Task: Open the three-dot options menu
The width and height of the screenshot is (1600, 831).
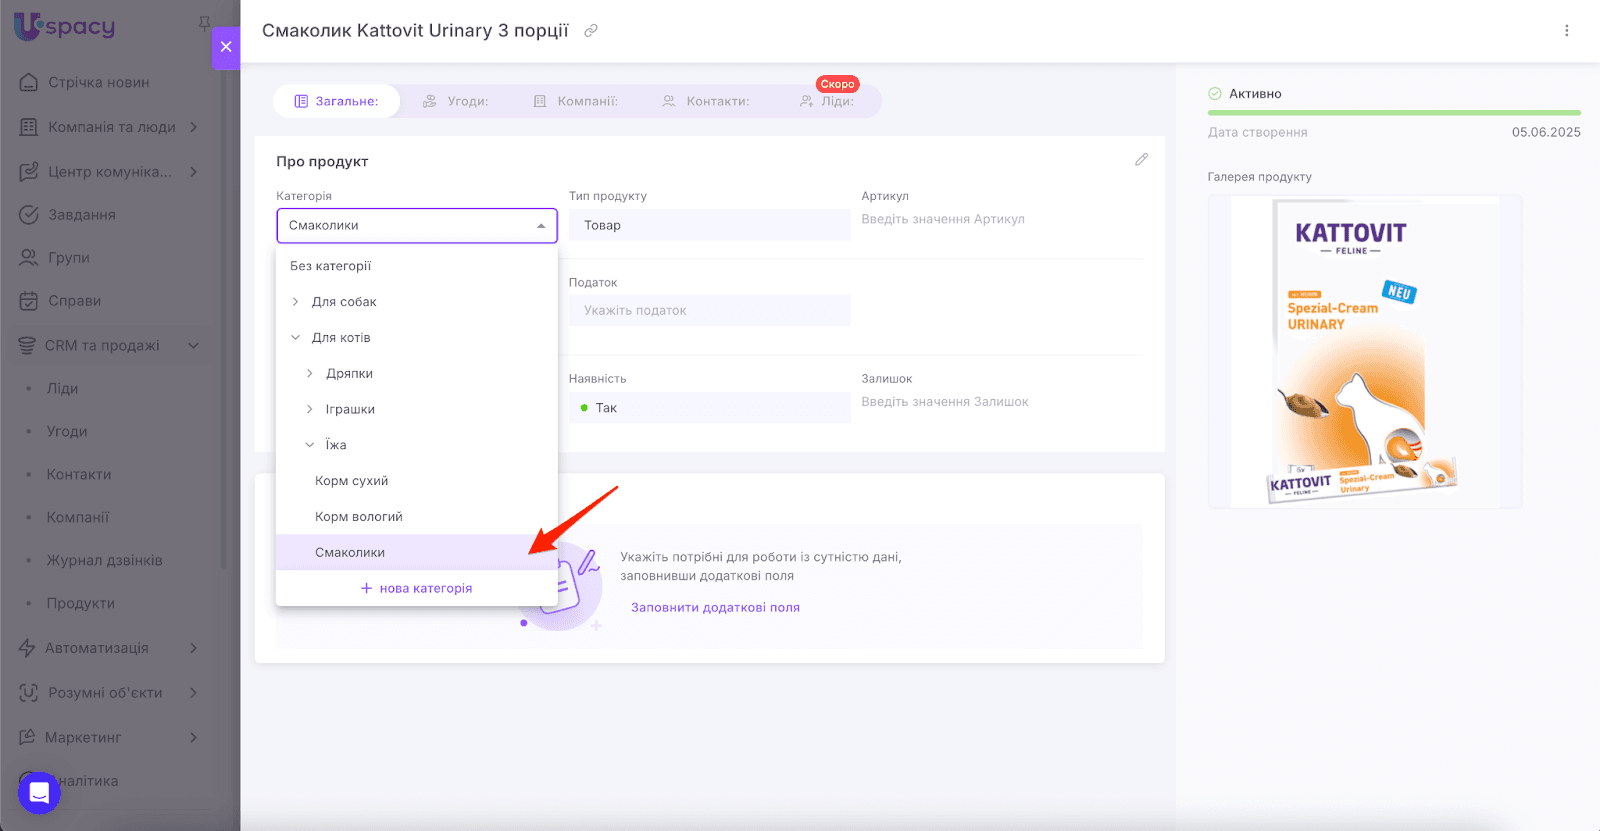Action: point(1567,31)
